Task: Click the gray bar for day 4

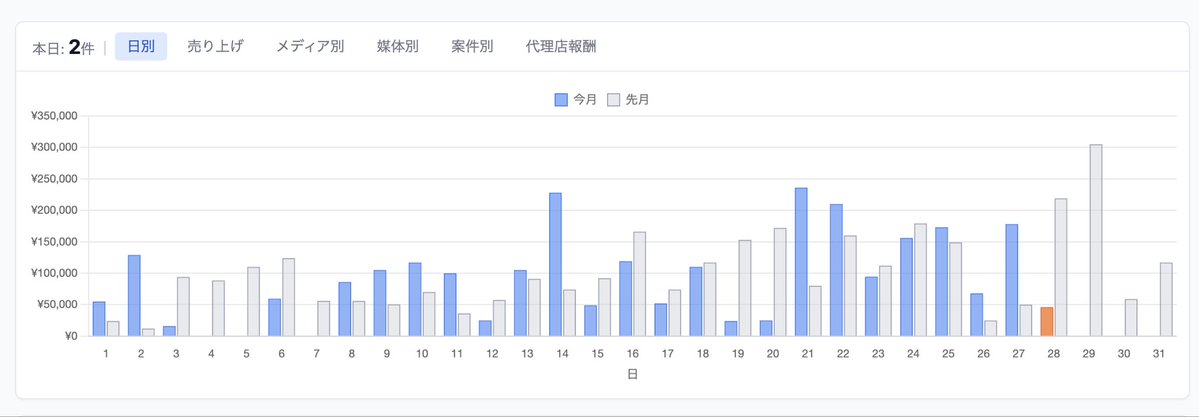Action: click(218, 308)
